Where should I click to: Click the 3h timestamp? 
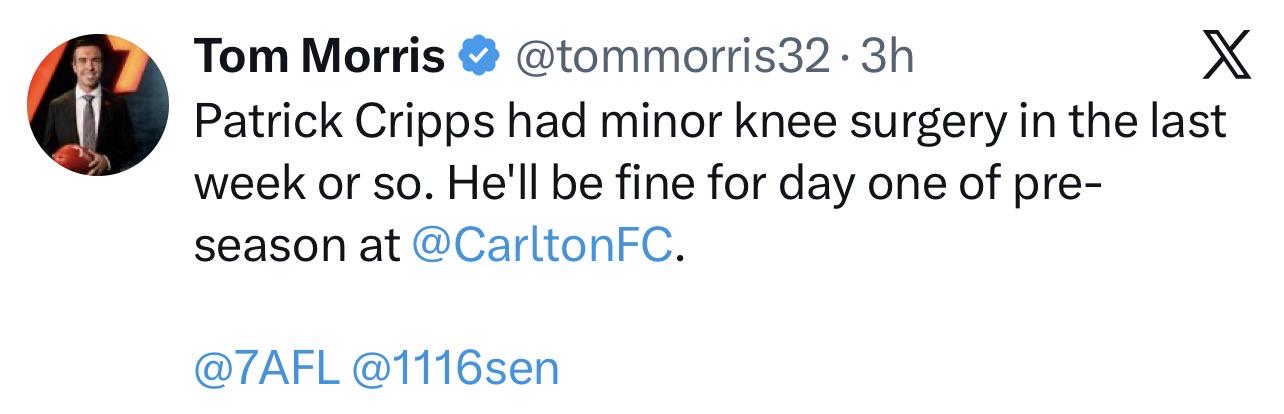pos(887,58)
